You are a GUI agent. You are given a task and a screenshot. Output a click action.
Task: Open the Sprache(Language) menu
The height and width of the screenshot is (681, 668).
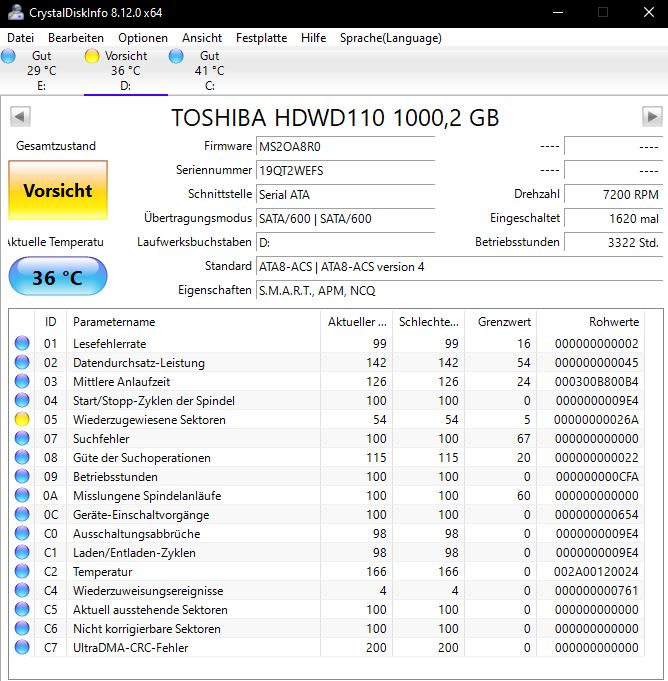(x=391, y=38)
